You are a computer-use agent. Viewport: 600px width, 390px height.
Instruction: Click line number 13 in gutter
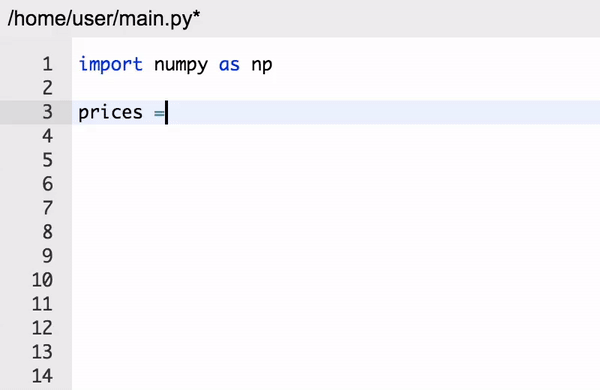(x=42, y=352)
